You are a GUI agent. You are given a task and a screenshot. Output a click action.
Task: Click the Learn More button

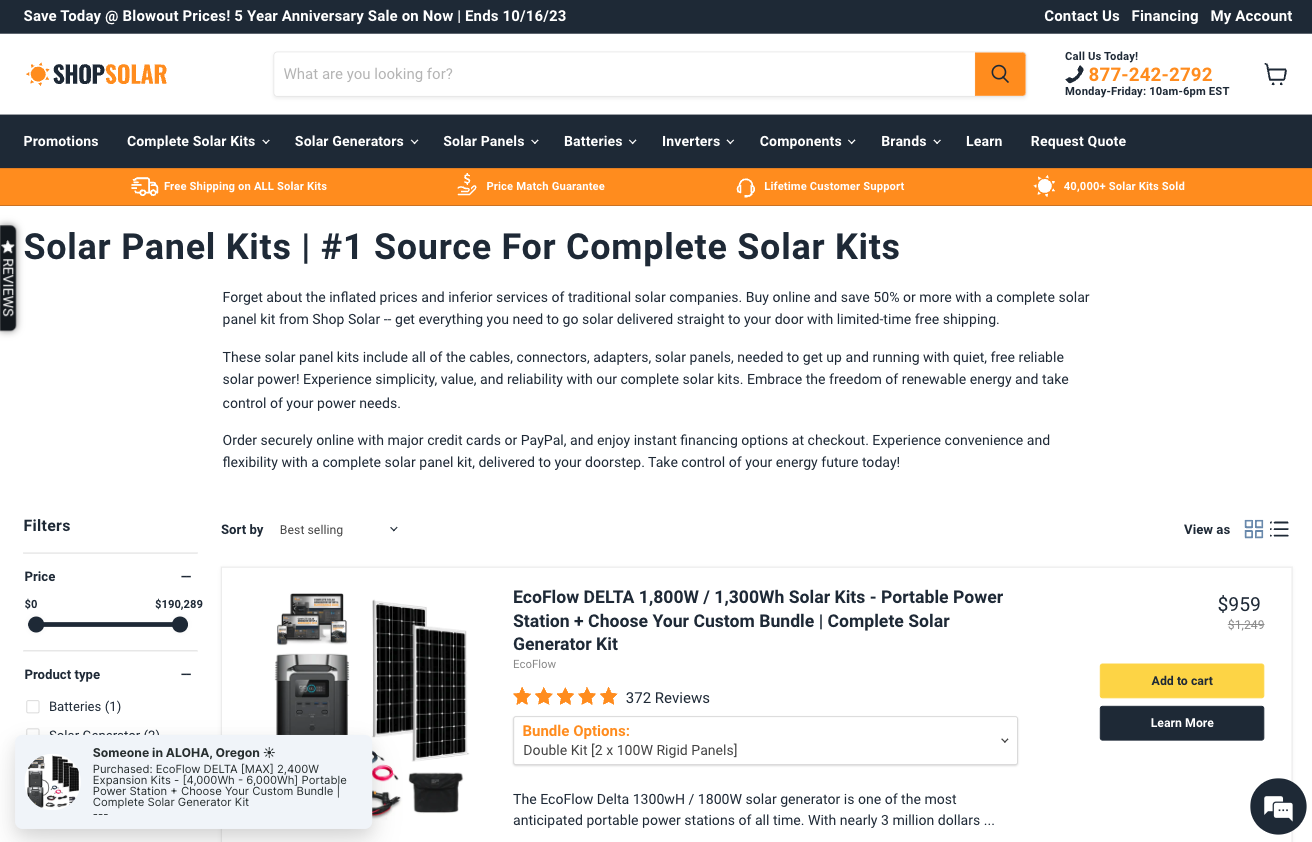pyautogui.click(x=1181, y=723)
